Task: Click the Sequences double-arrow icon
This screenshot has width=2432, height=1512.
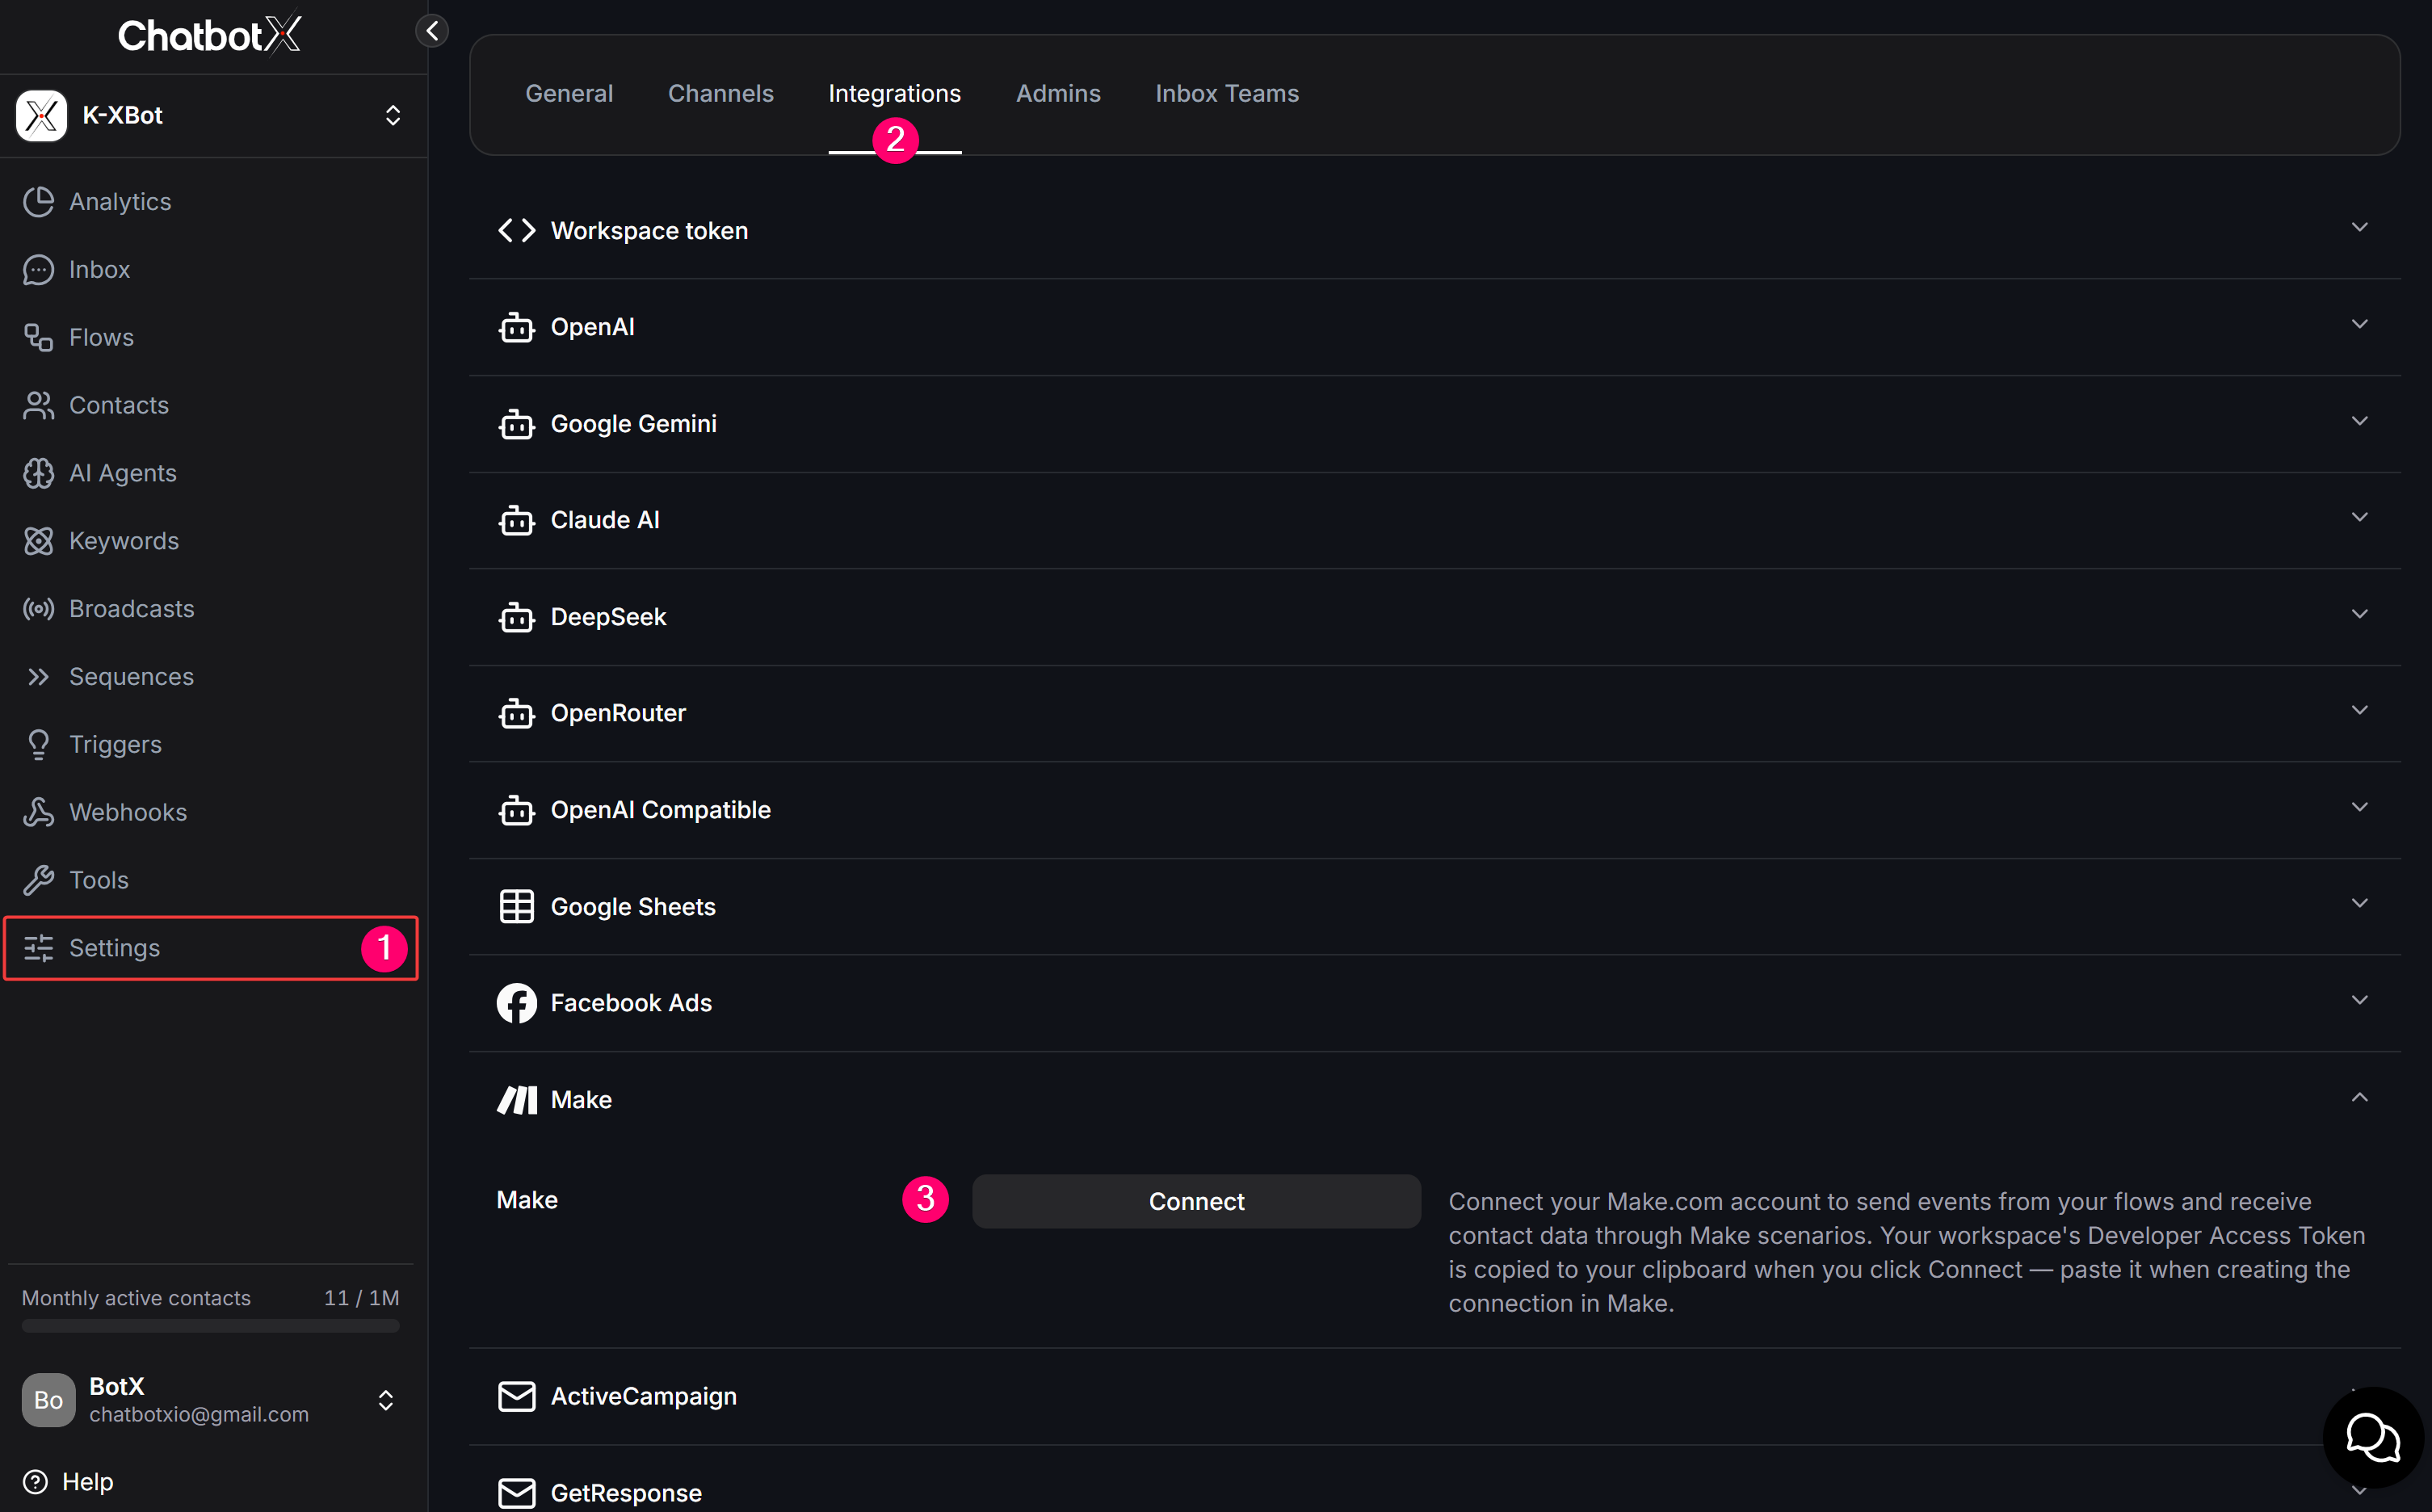Action: pos(38,677)
